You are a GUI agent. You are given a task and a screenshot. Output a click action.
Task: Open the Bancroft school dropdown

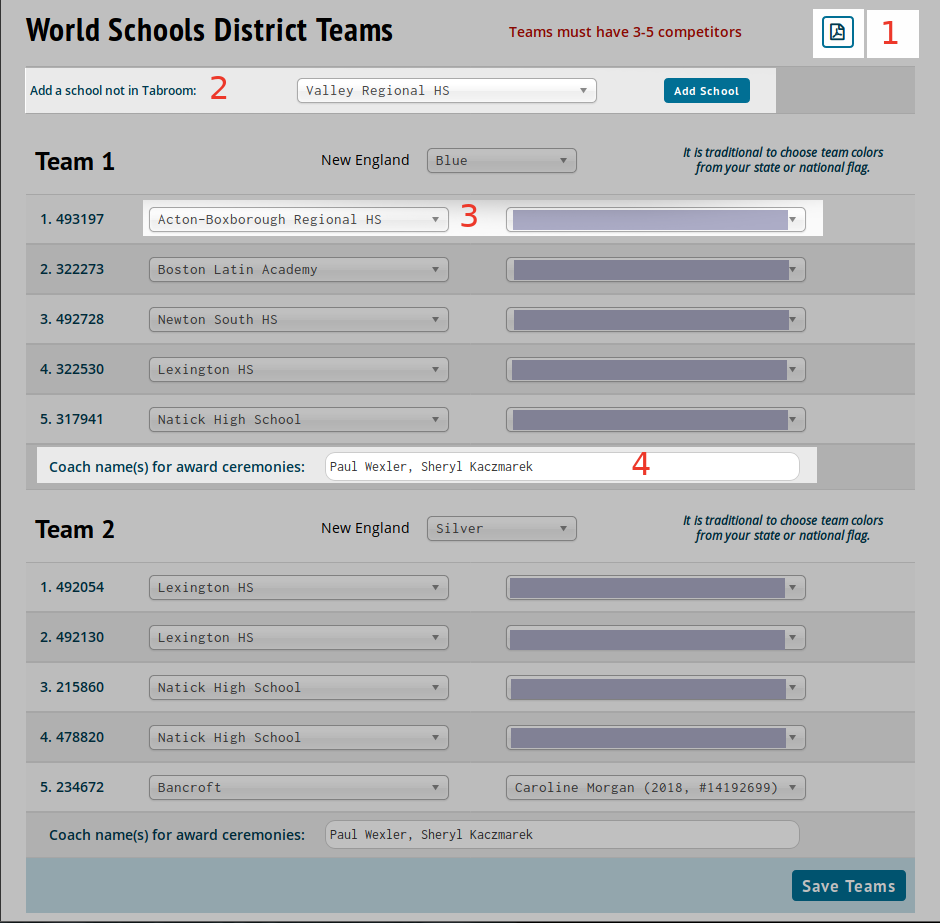298,787
